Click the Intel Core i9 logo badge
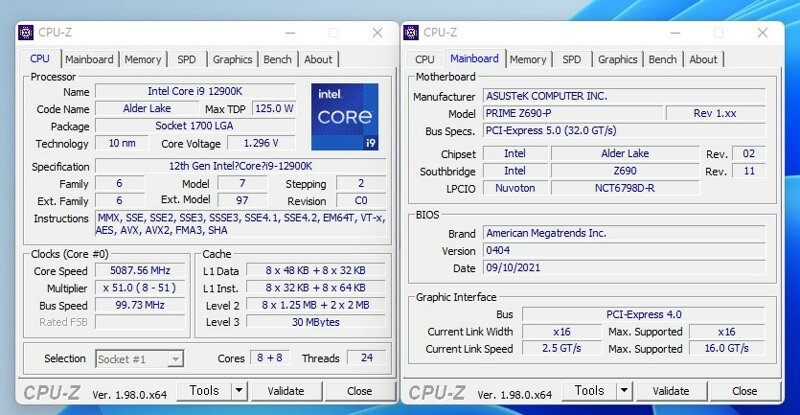The width and height of the screenshot is (800, 415). pyautogui.click(x=345, y=116)
